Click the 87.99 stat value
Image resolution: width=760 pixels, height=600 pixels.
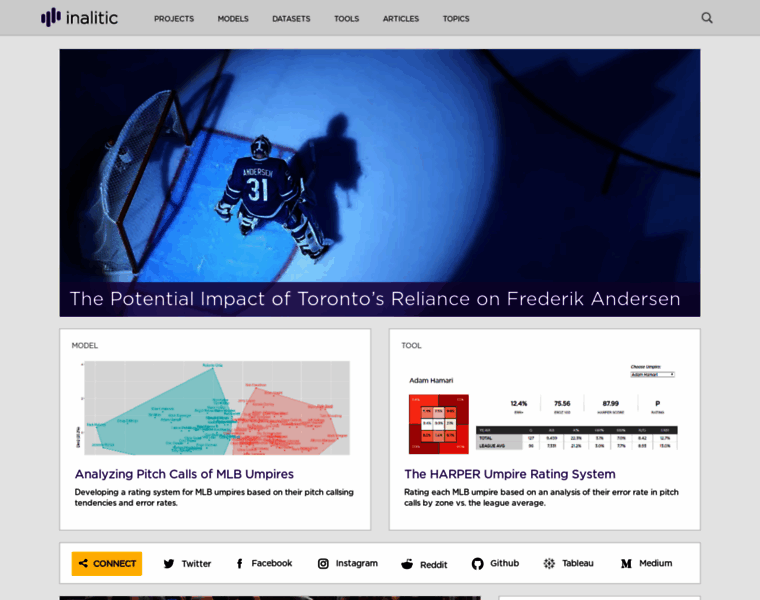611,403
